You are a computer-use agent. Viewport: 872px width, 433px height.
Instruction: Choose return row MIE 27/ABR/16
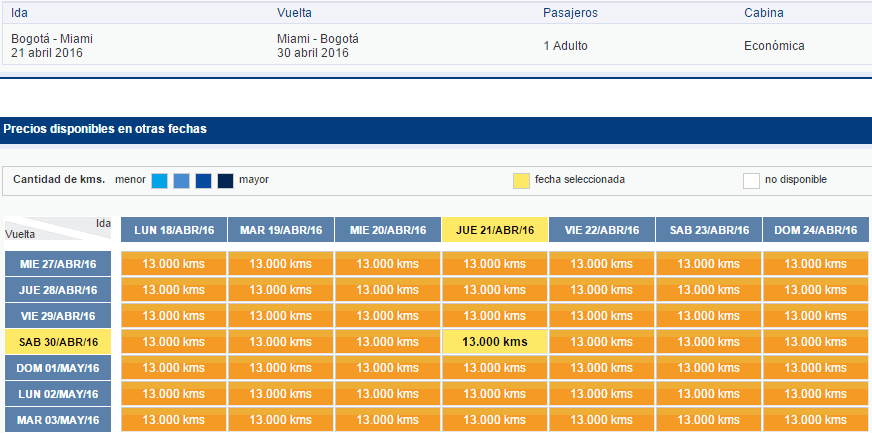tap(58, 263)
